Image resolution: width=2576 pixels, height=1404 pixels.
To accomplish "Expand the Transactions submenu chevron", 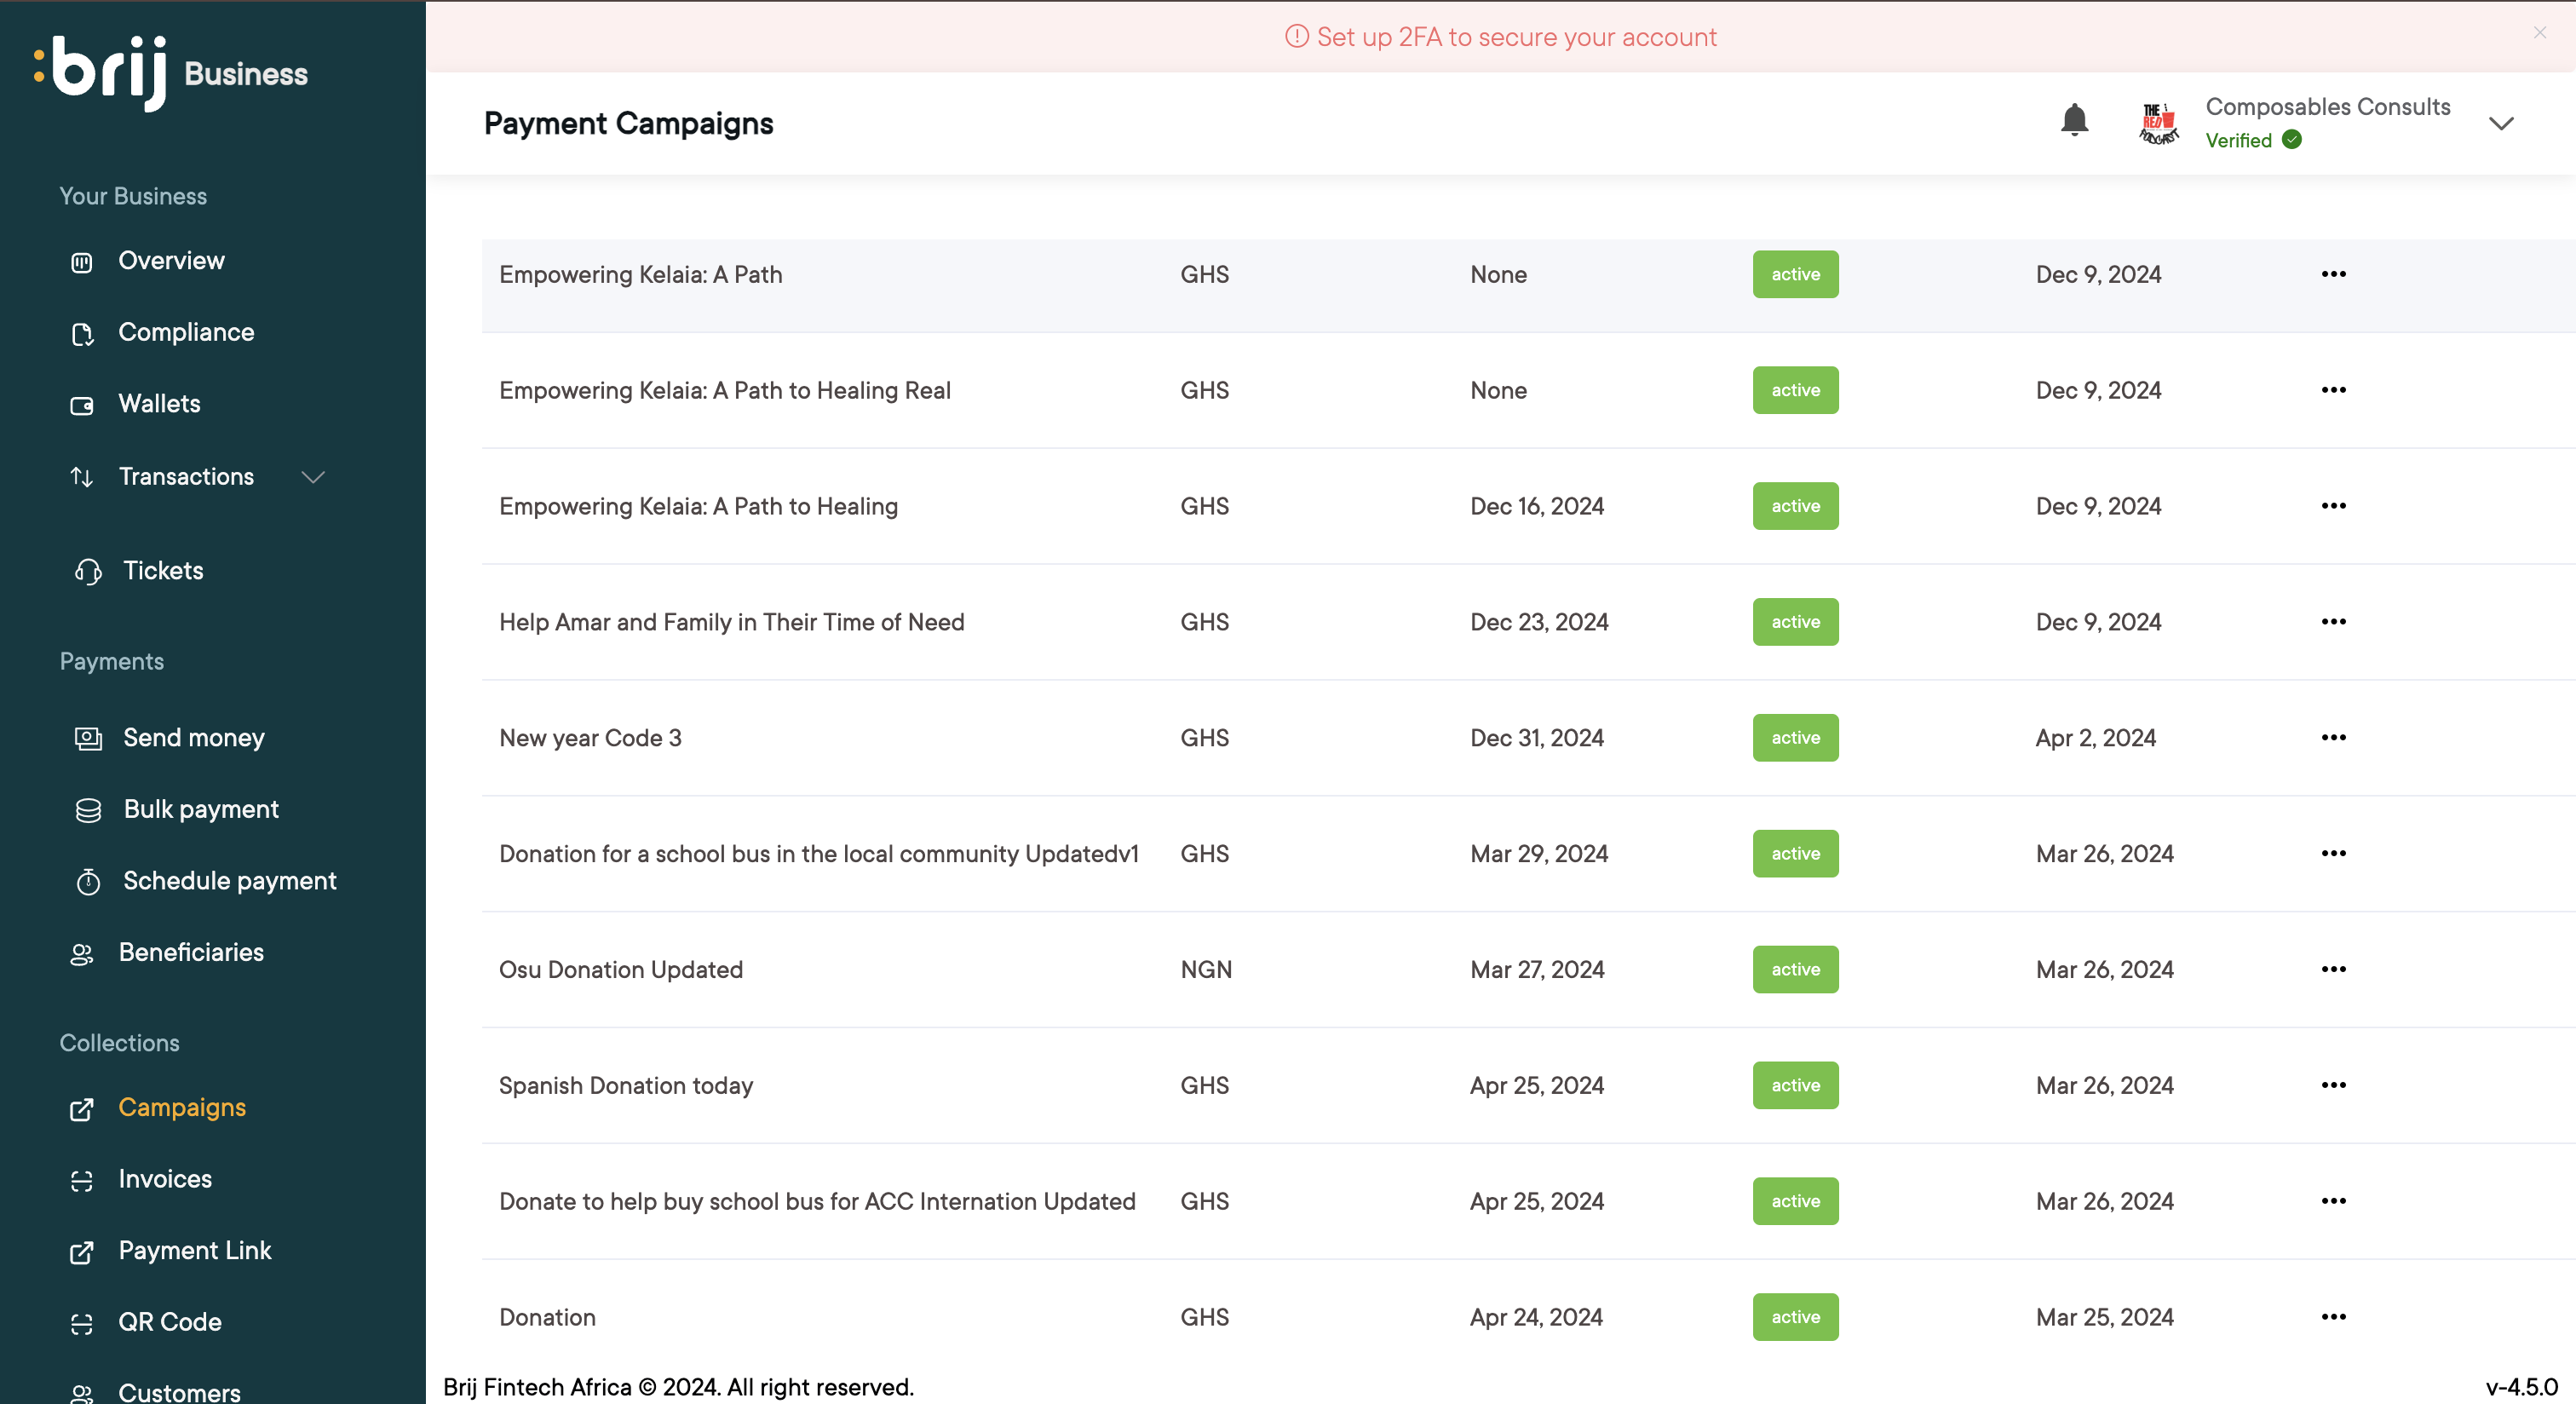I will click(x=313, y=477).
